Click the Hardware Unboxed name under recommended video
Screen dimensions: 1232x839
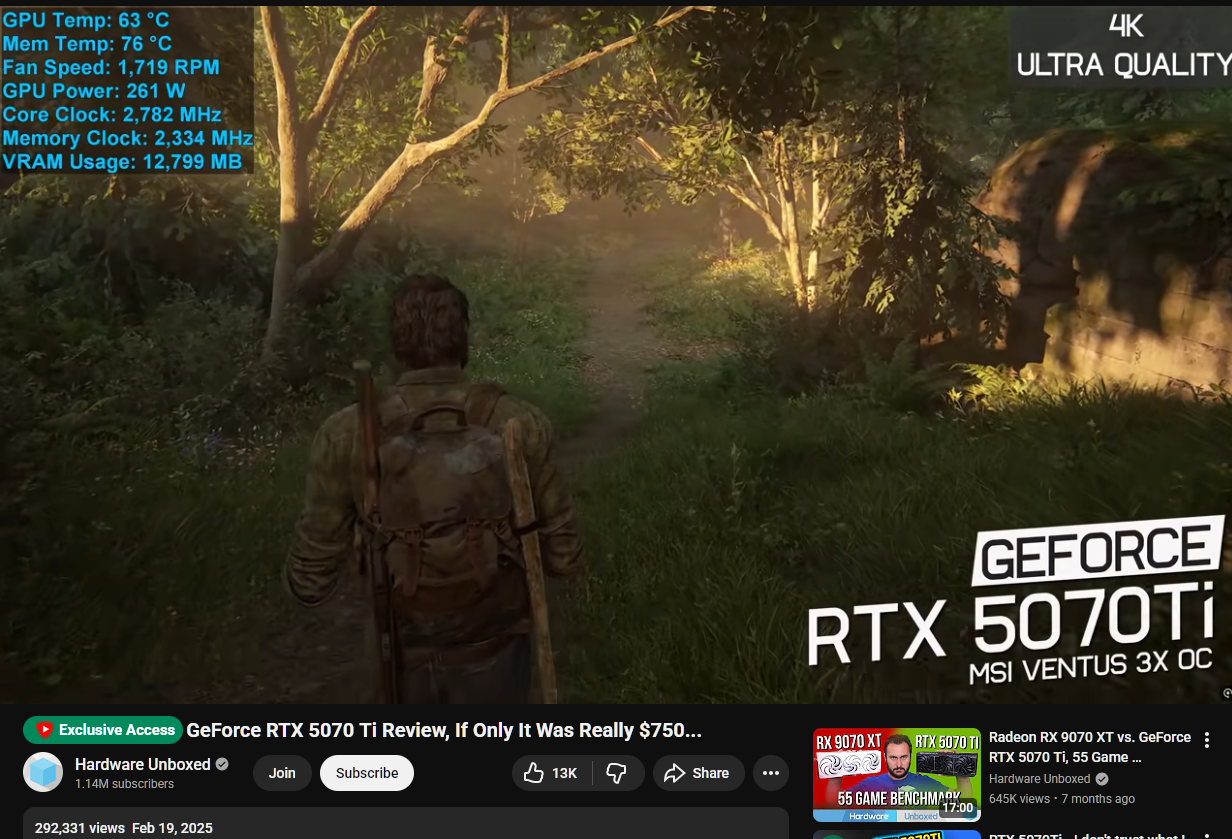(1040, 779)
